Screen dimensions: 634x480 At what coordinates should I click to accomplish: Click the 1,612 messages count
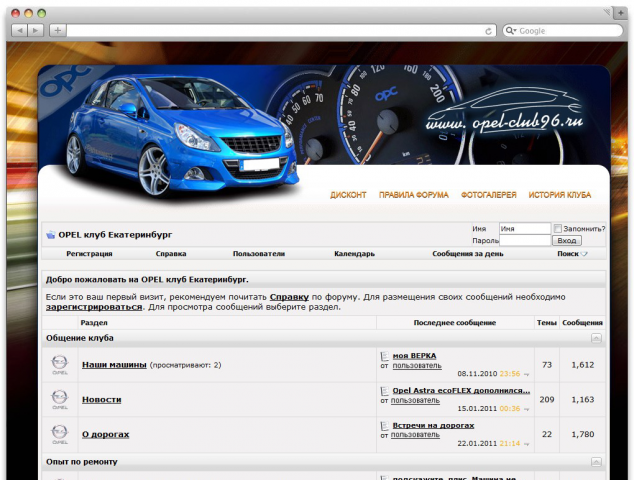tap(583, 365)
